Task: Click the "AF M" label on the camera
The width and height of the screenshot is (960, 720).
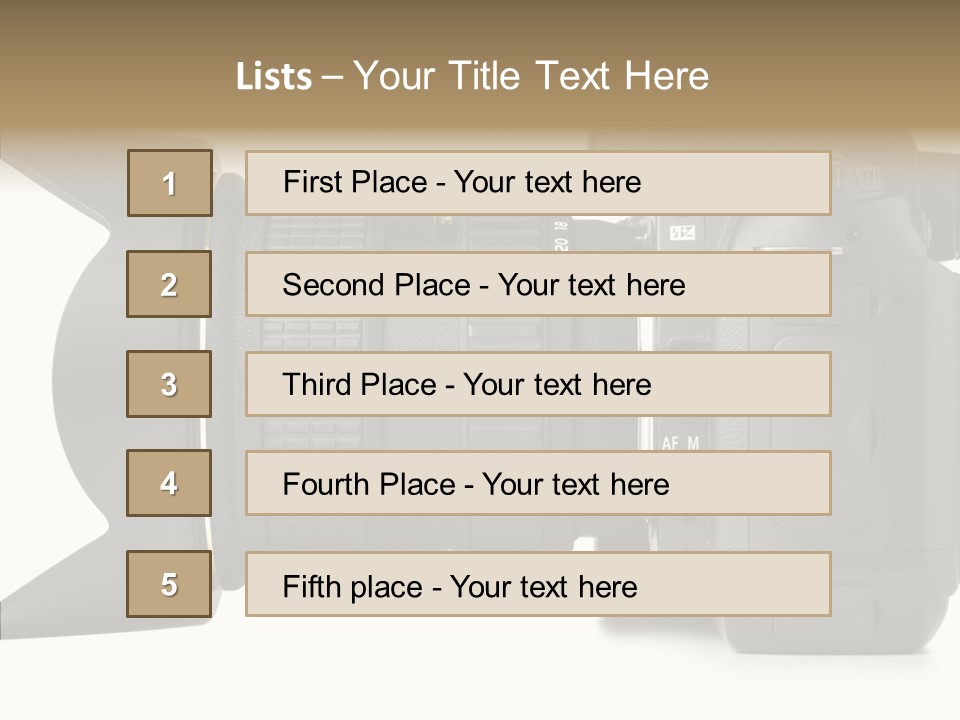Action: click(x=680, y=441)
